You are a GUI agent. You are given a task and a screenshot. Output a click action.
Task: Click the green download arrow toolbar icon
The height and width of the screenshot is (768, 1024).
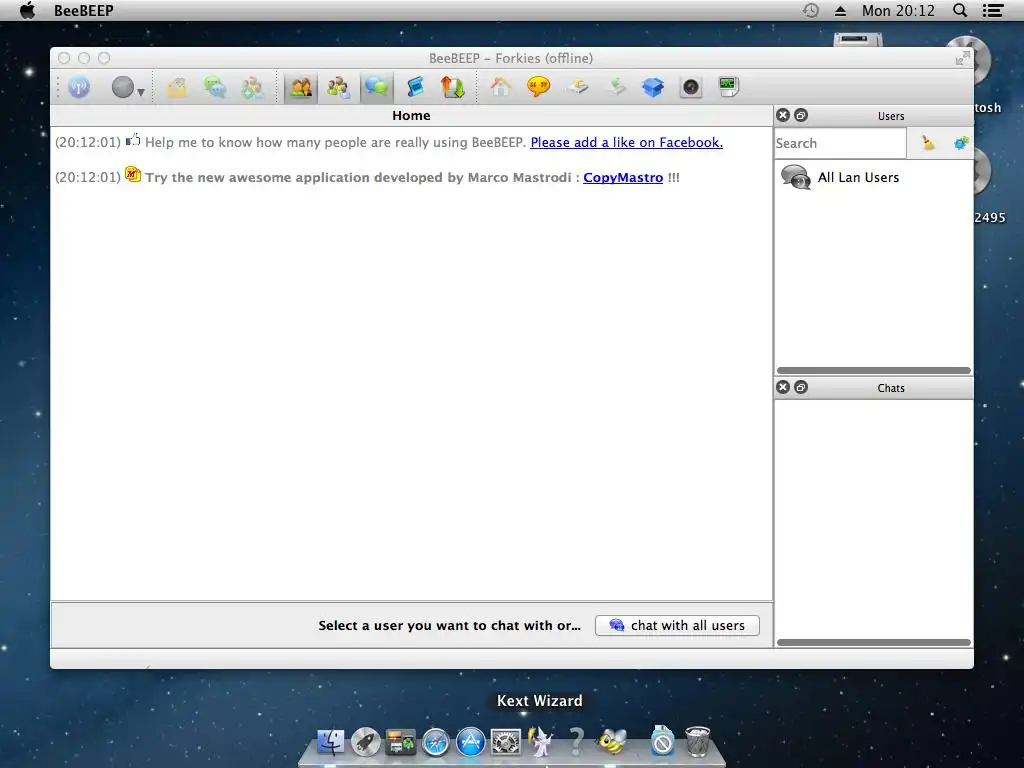coord(615,87)
